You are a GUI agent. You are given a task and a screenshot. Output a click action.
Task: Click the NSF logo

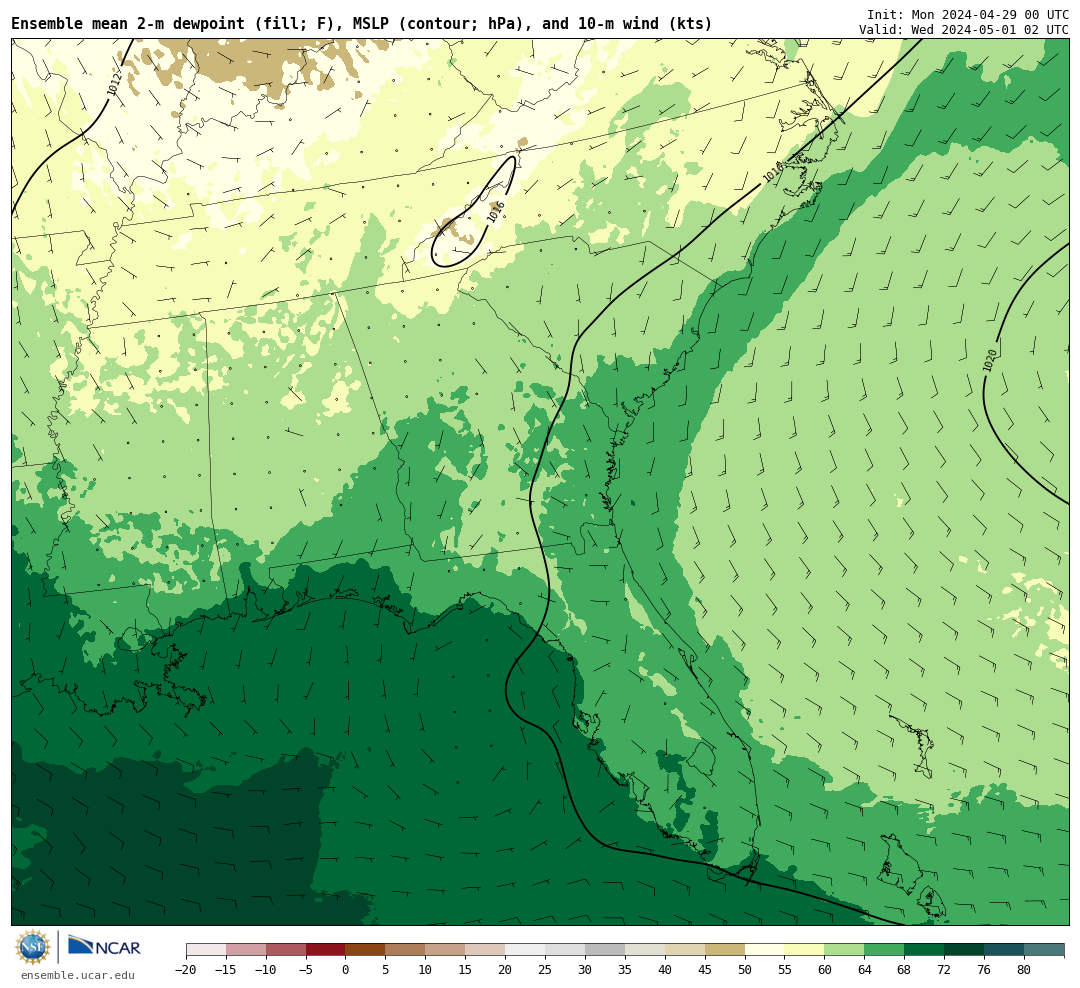[33, 947]
